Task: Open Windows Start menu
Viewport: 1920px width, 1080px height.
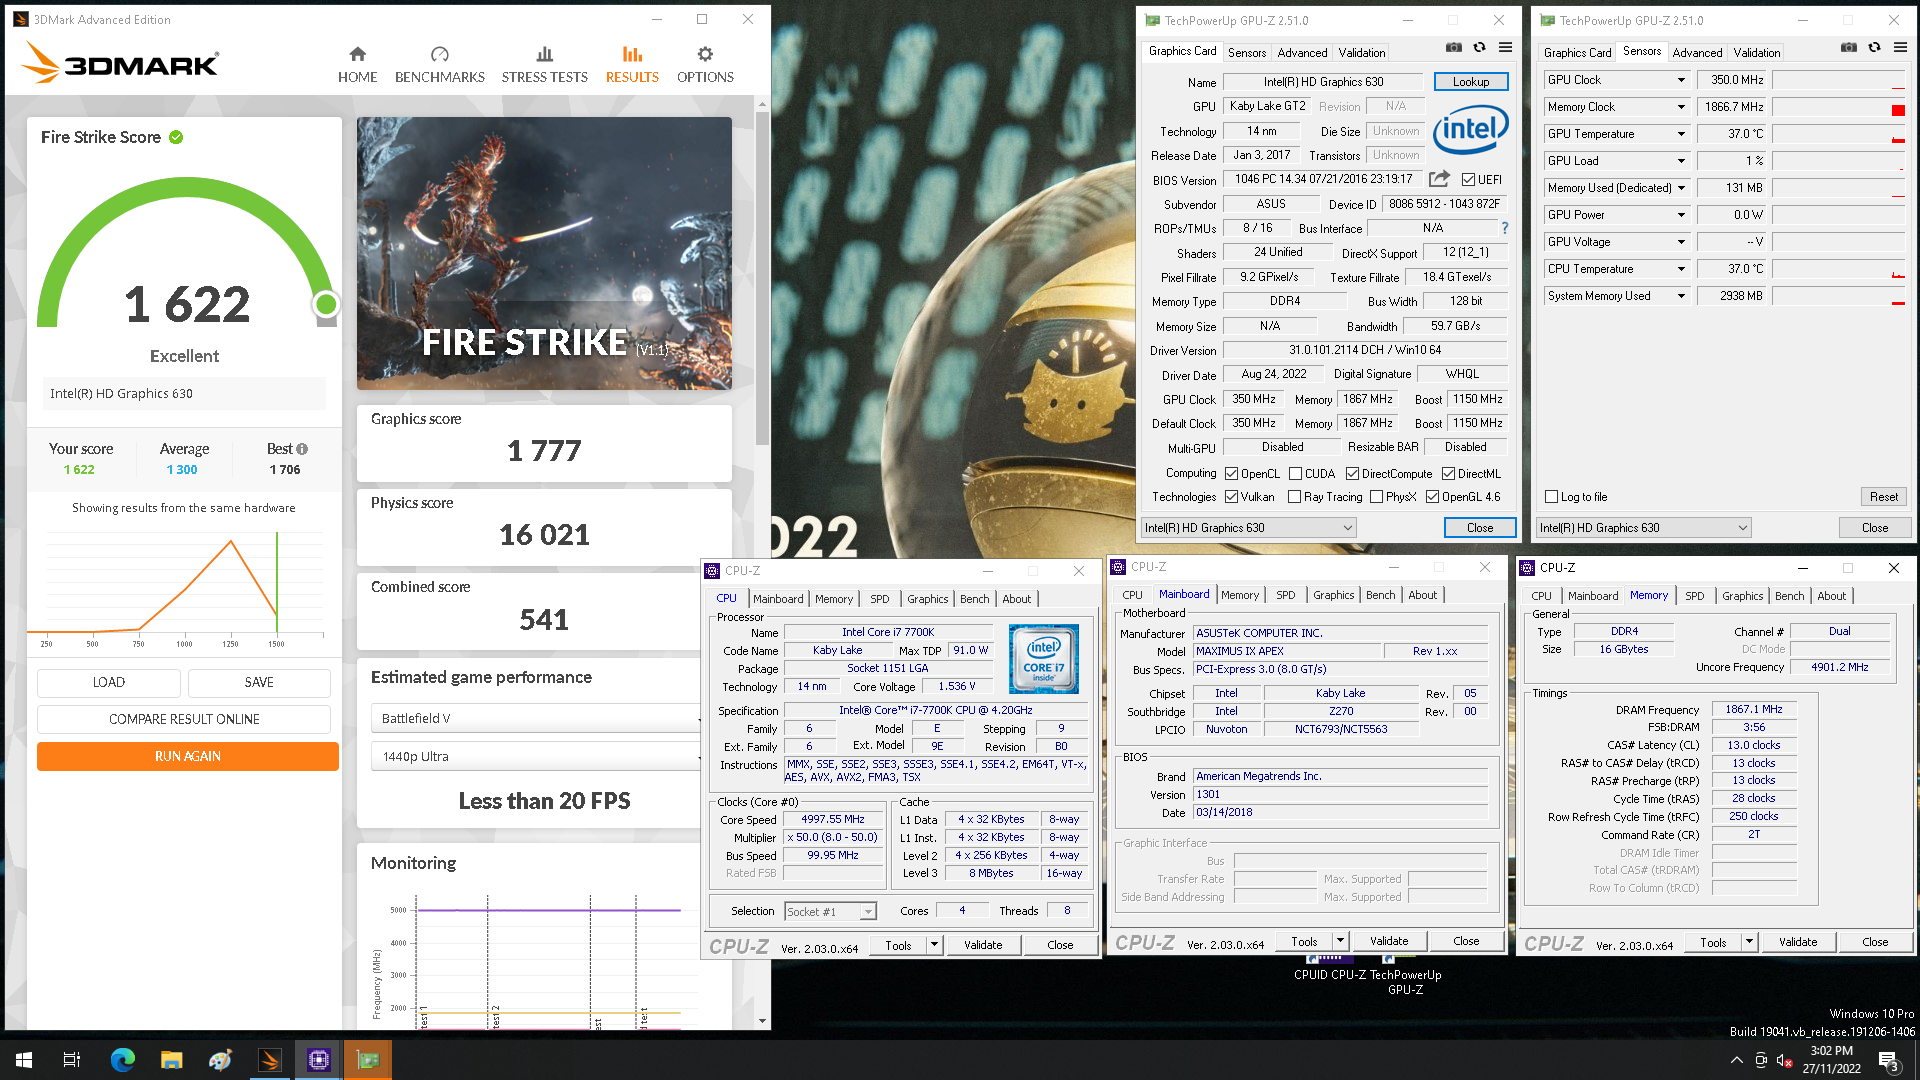Action: click(24, 1060)
